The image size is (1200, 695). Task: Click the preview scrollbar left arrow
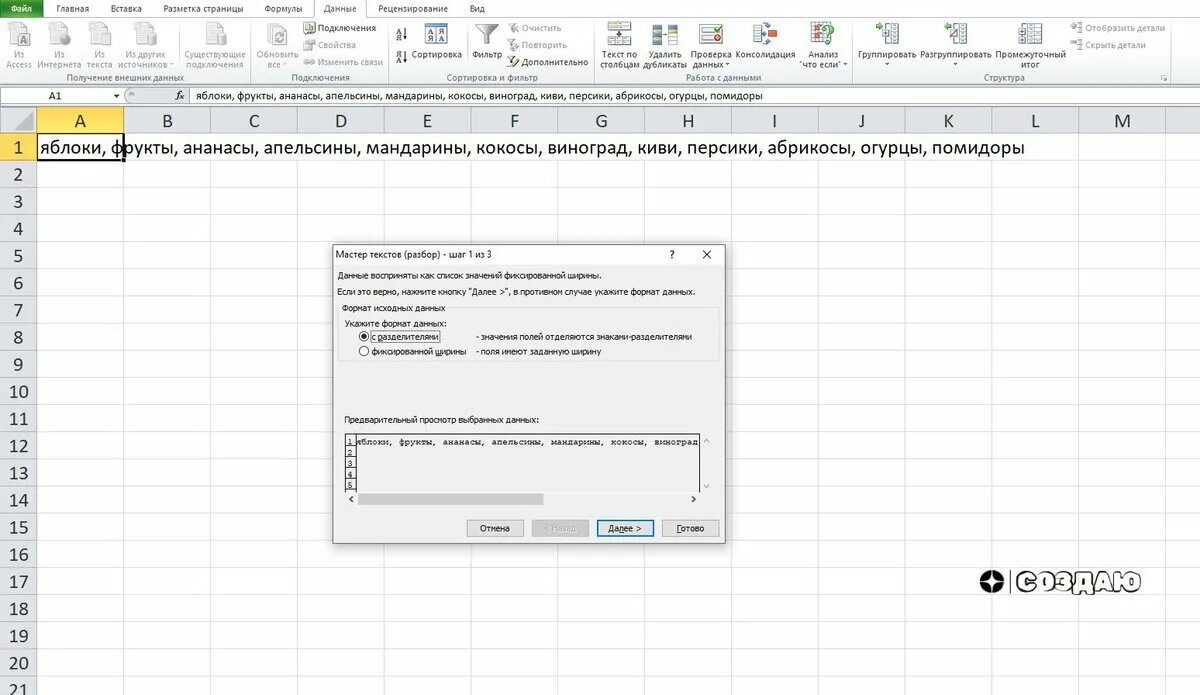350,498
